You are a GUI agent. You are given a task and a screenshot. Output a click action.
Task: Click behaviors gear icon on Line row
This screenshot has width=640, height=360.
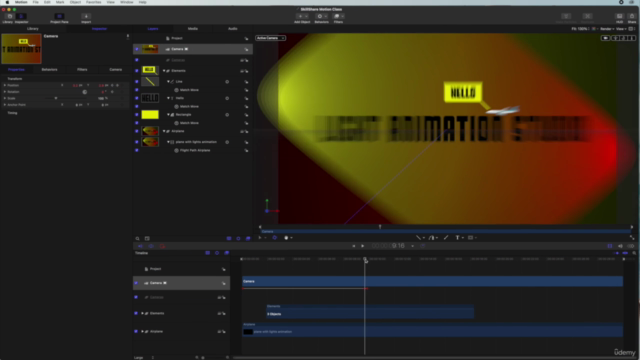(x=227, y=82)
